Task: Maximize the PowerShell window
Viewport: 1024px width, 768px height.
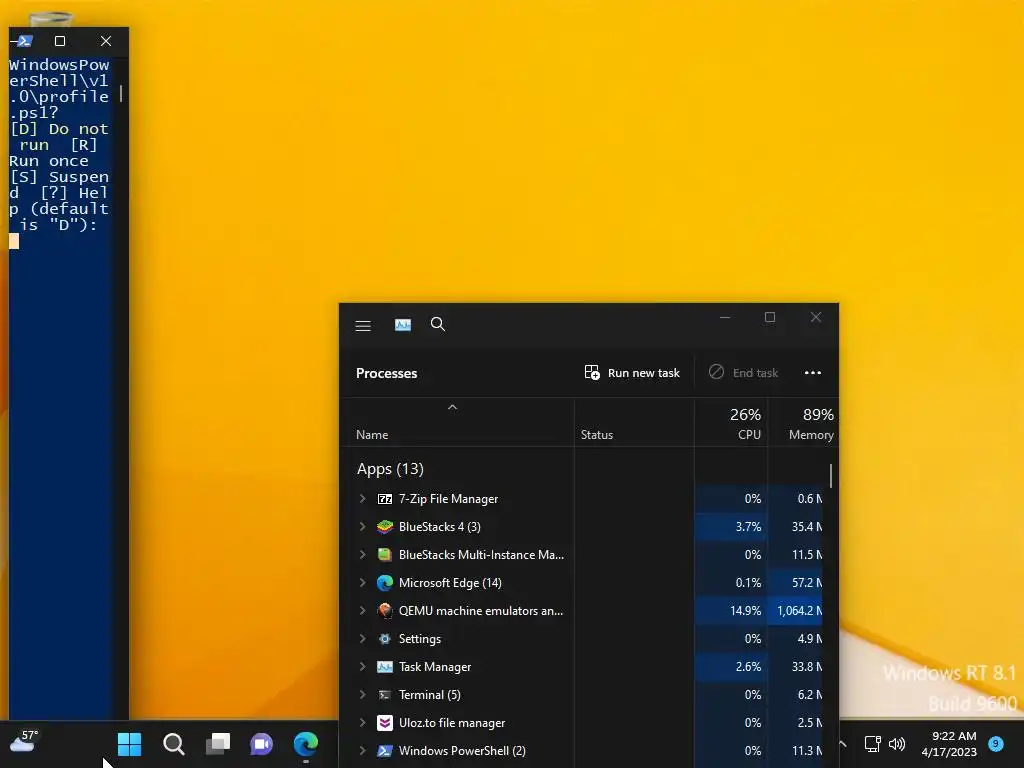Action: pyautogui.click(x=60, y=41)
